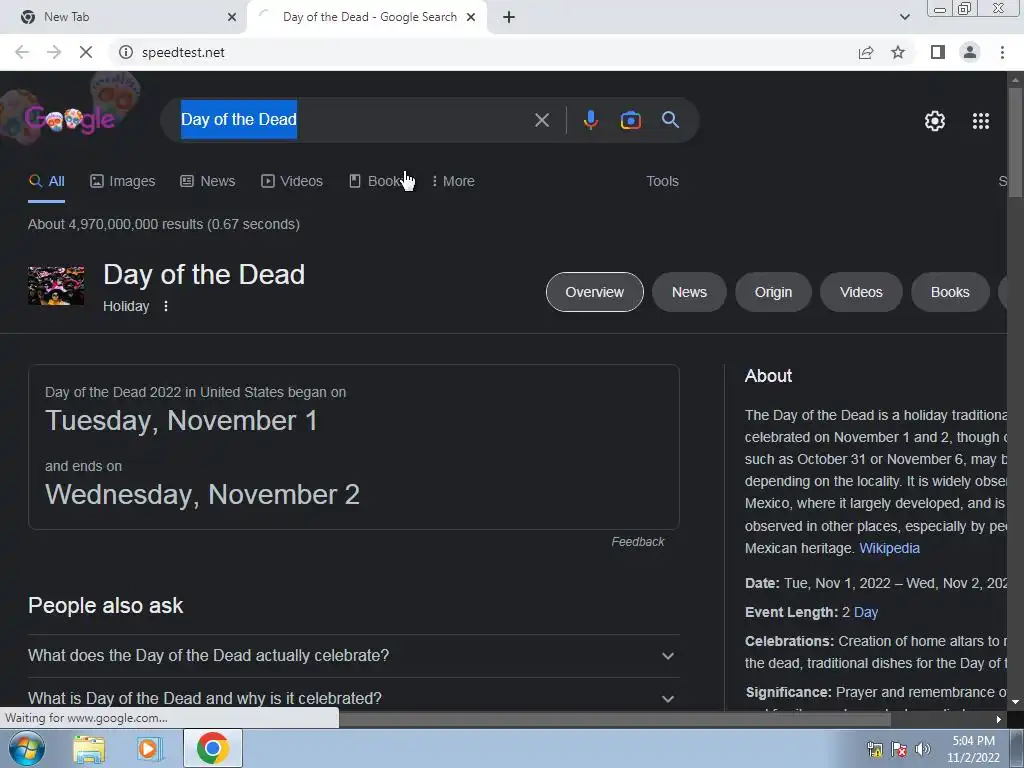Open the Chrome profile avatar
The height and width of the screenshot is (768, 1024).
(970, 52)
